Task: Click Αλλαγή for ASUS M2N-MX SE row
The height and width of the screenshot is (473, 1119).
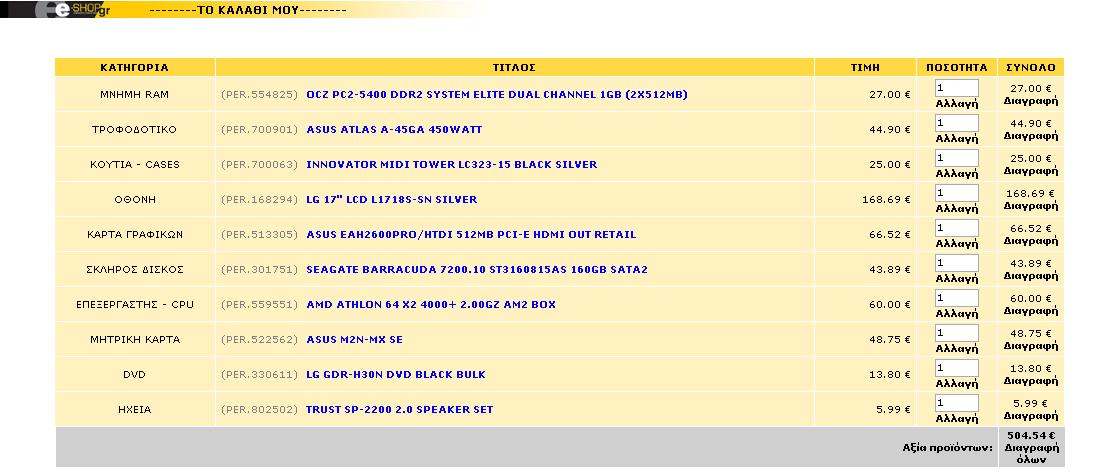Action: point(956,348)
